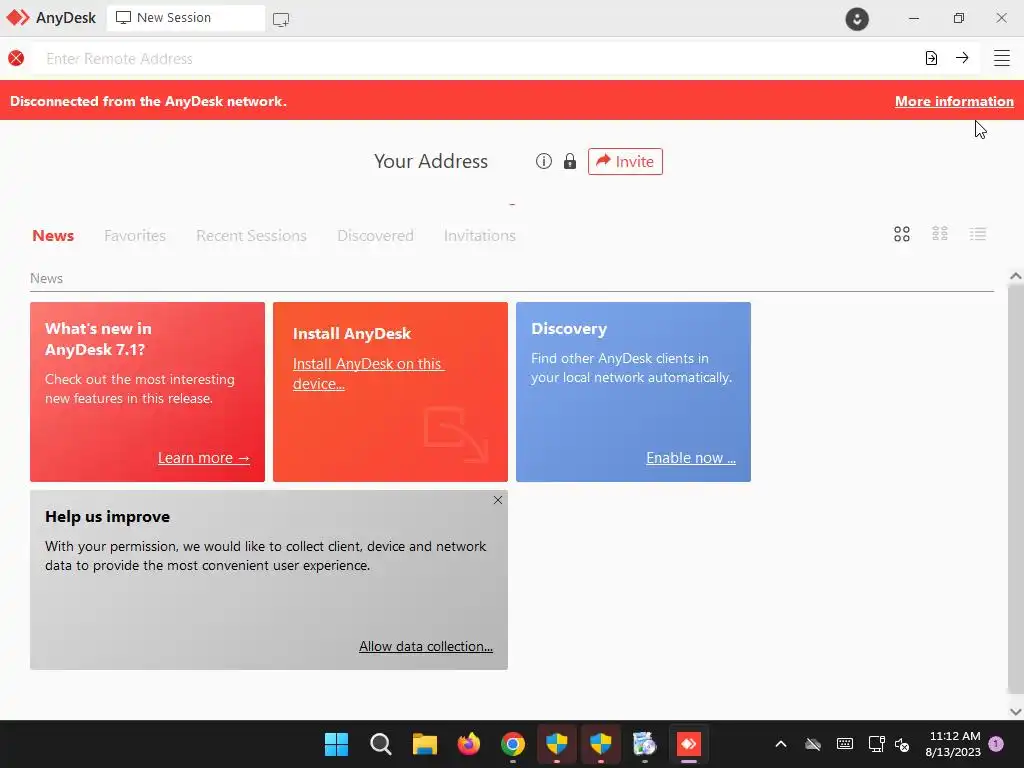Open the Recent Sessions tab
The width and height of the screenshot is (1024, 768).
tap(251, 235)
